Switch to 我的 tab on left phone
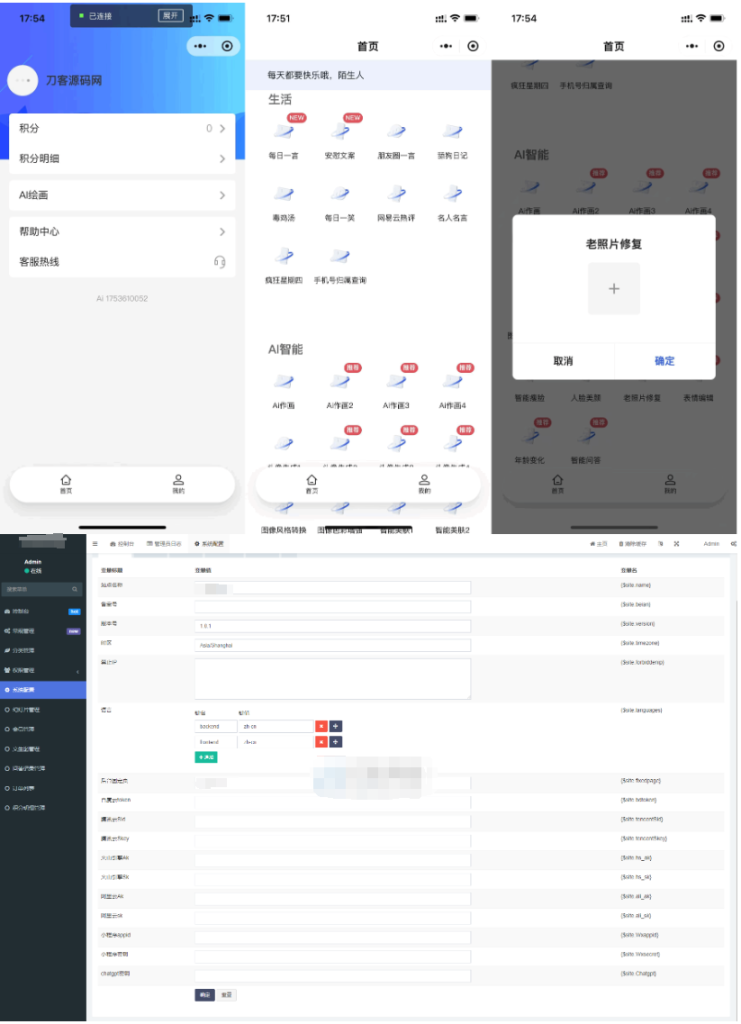Image resolution: width=741 pixels, height=1024 pixels. [x=178, y=484]
